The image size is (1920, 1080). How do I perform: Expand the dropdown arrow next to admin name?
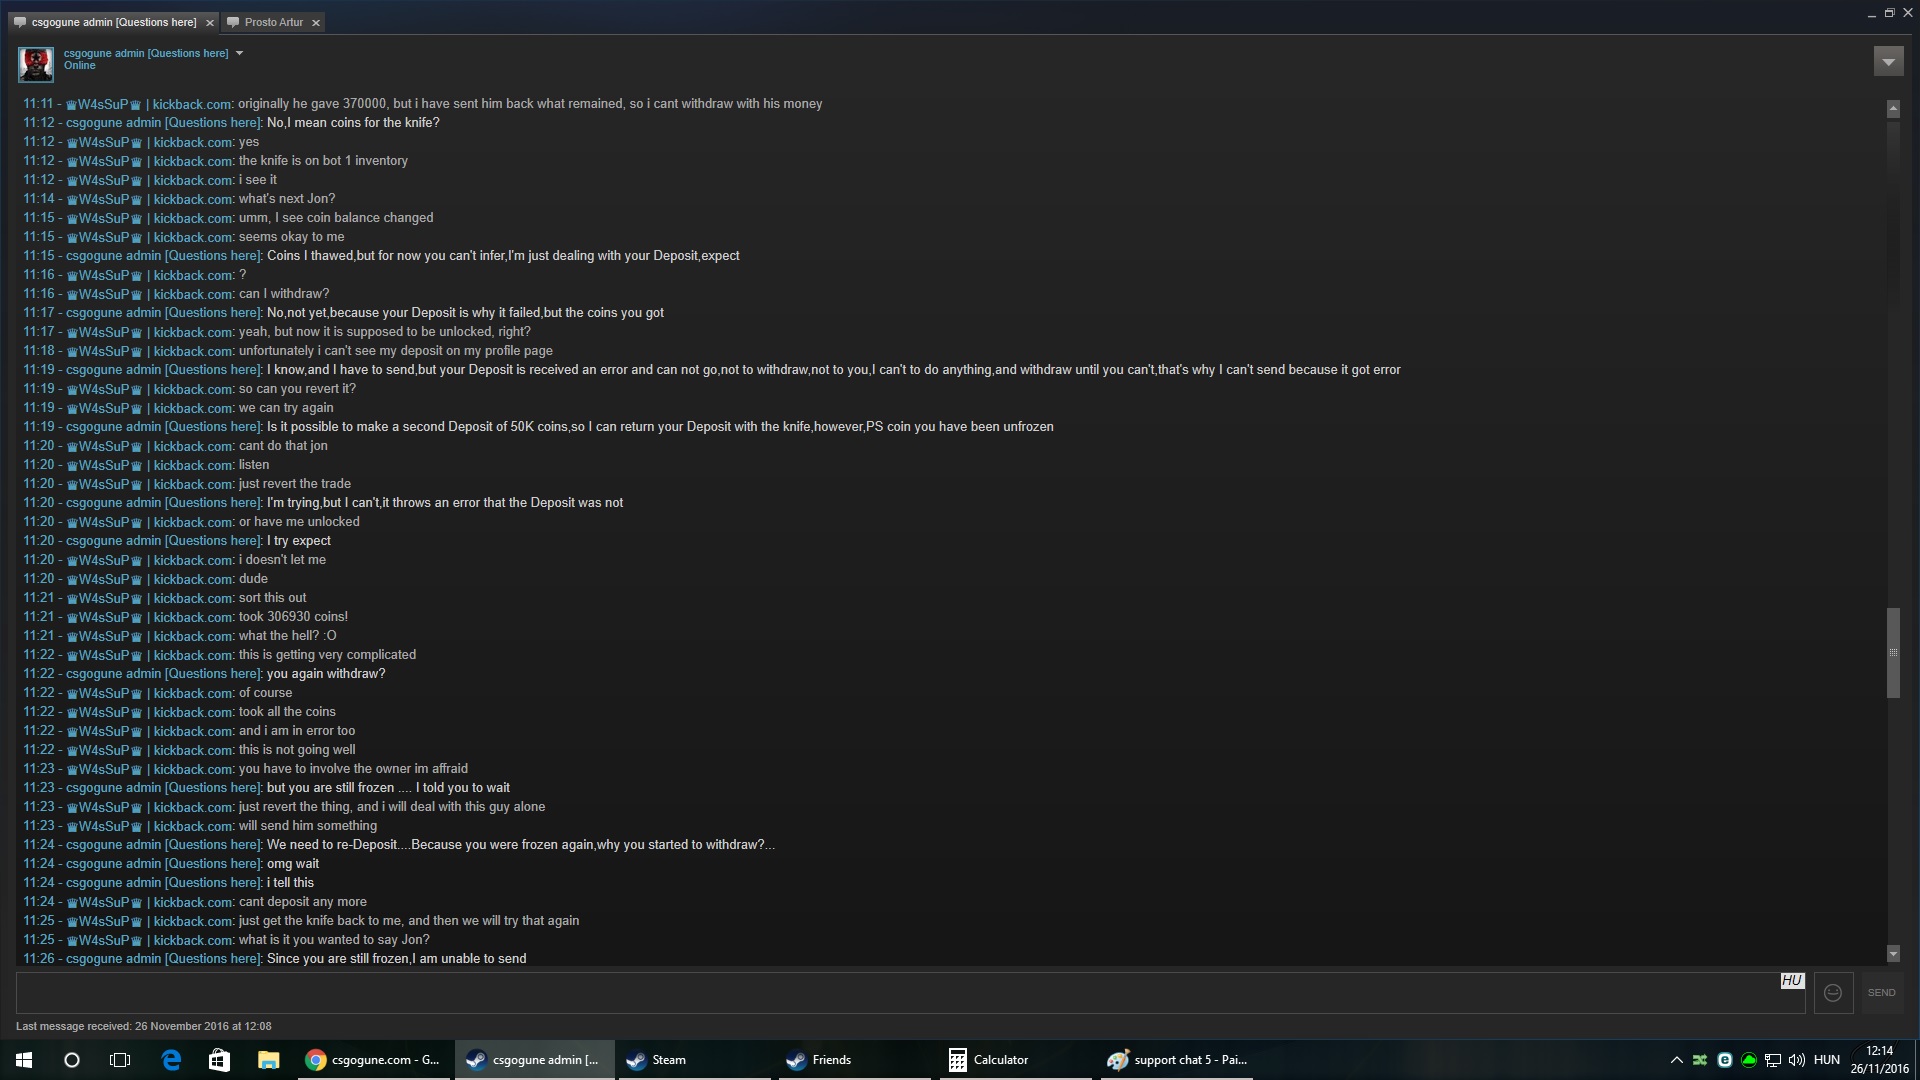tap(239, 54)
